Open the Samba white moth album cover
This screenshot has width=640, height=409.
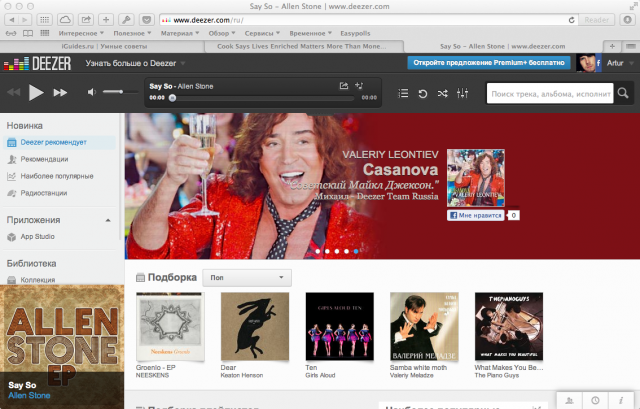[424, 326]
